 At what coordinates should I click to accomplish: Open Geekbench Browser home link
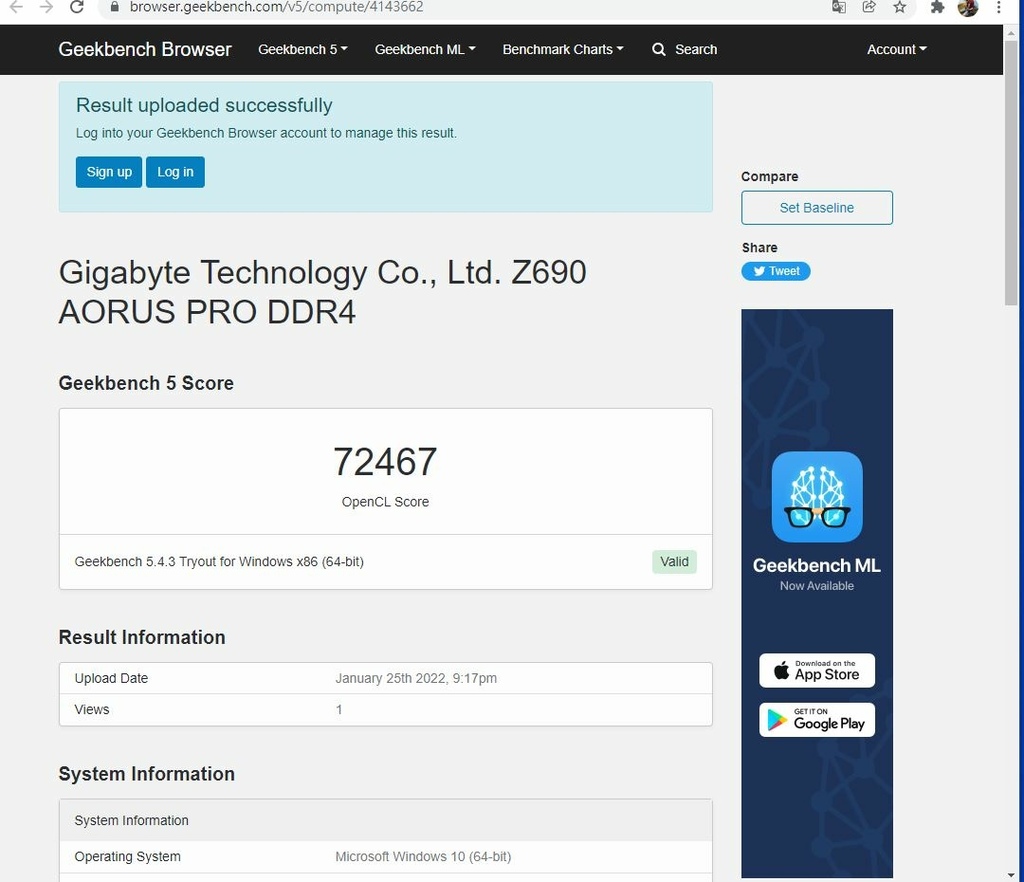pos(145,50)
